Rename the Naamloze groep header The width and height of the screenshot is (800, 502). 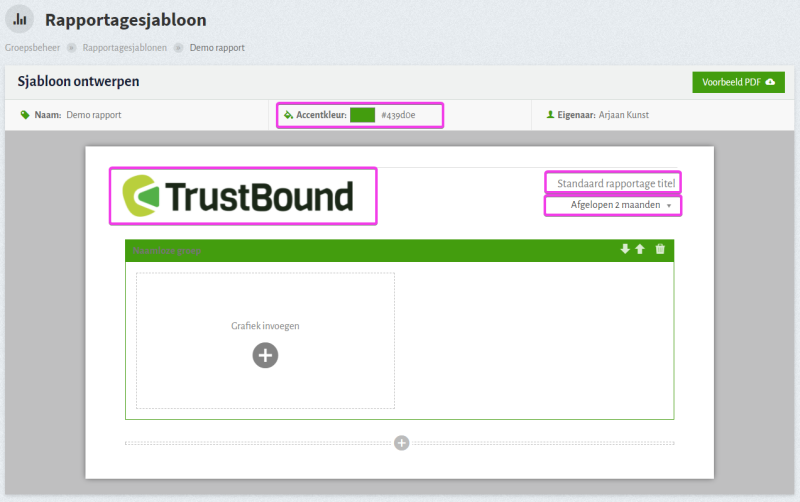(x=167, y=250)
